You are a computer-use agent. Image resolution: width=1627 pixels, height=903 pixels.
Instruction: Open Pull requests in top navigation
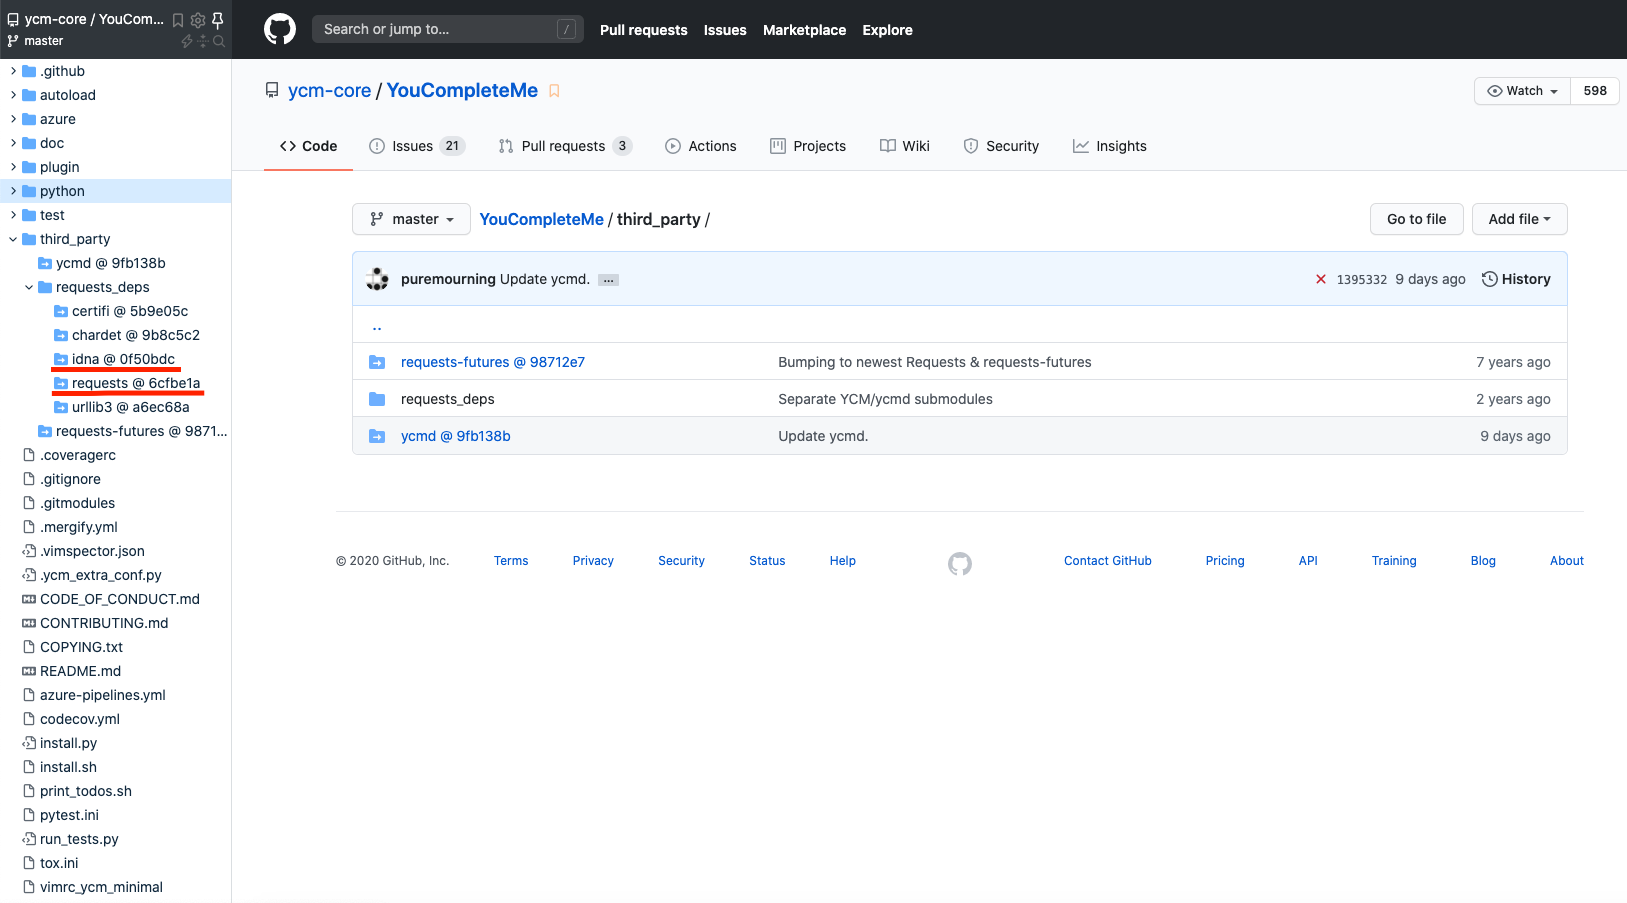pos(644,30)
